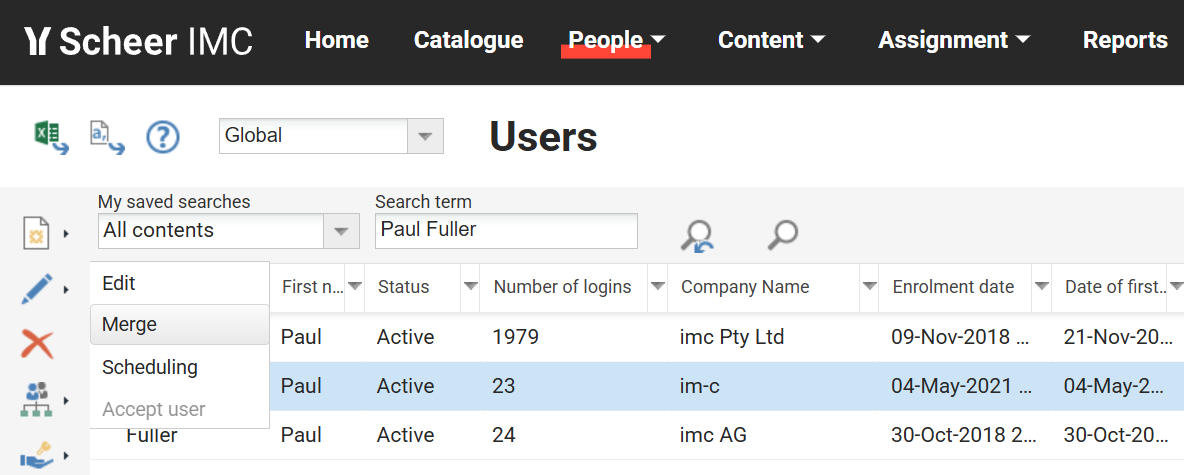Click the new document icon in sidebar
The image size is (1184, 475).
pos(37,234)
